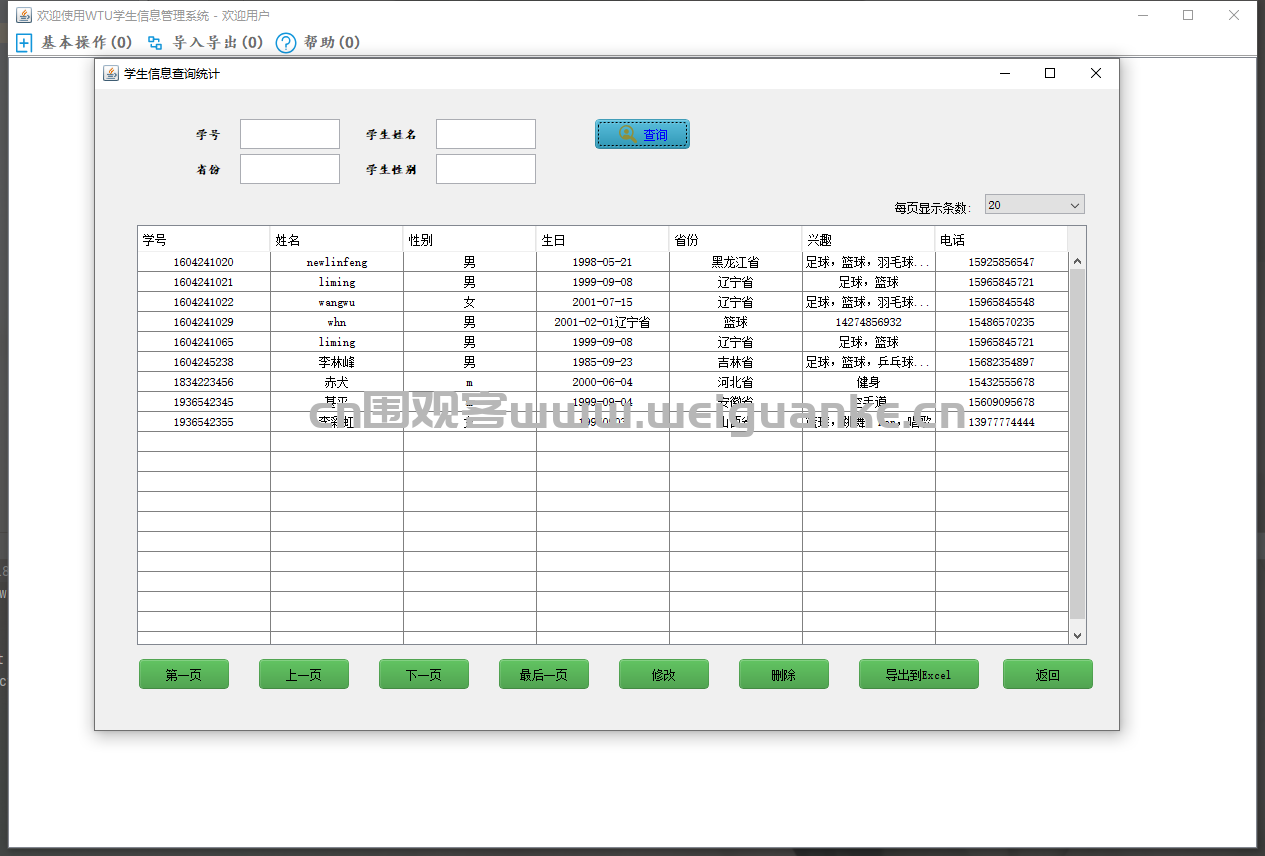
Task: Focus the 学生性别 text field
Action: (486, 169)
